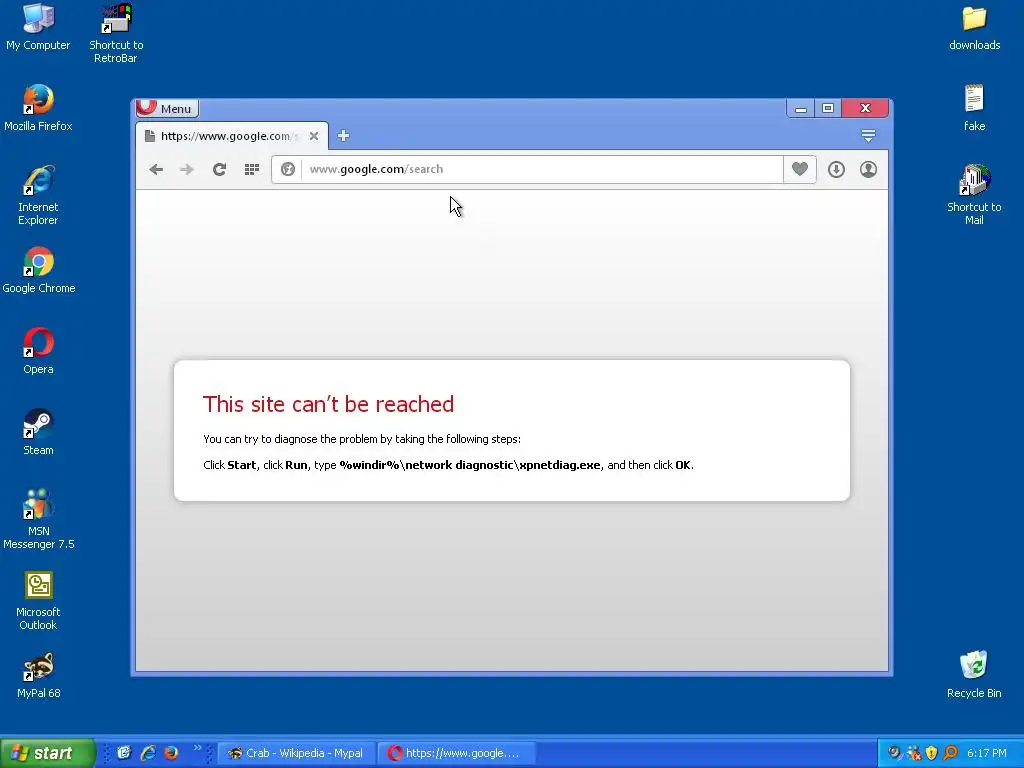The height and width of the screenshot is (768, 1024).
Task: Select Mozilla Firefox desktop icon
Action: pos(38,108)
